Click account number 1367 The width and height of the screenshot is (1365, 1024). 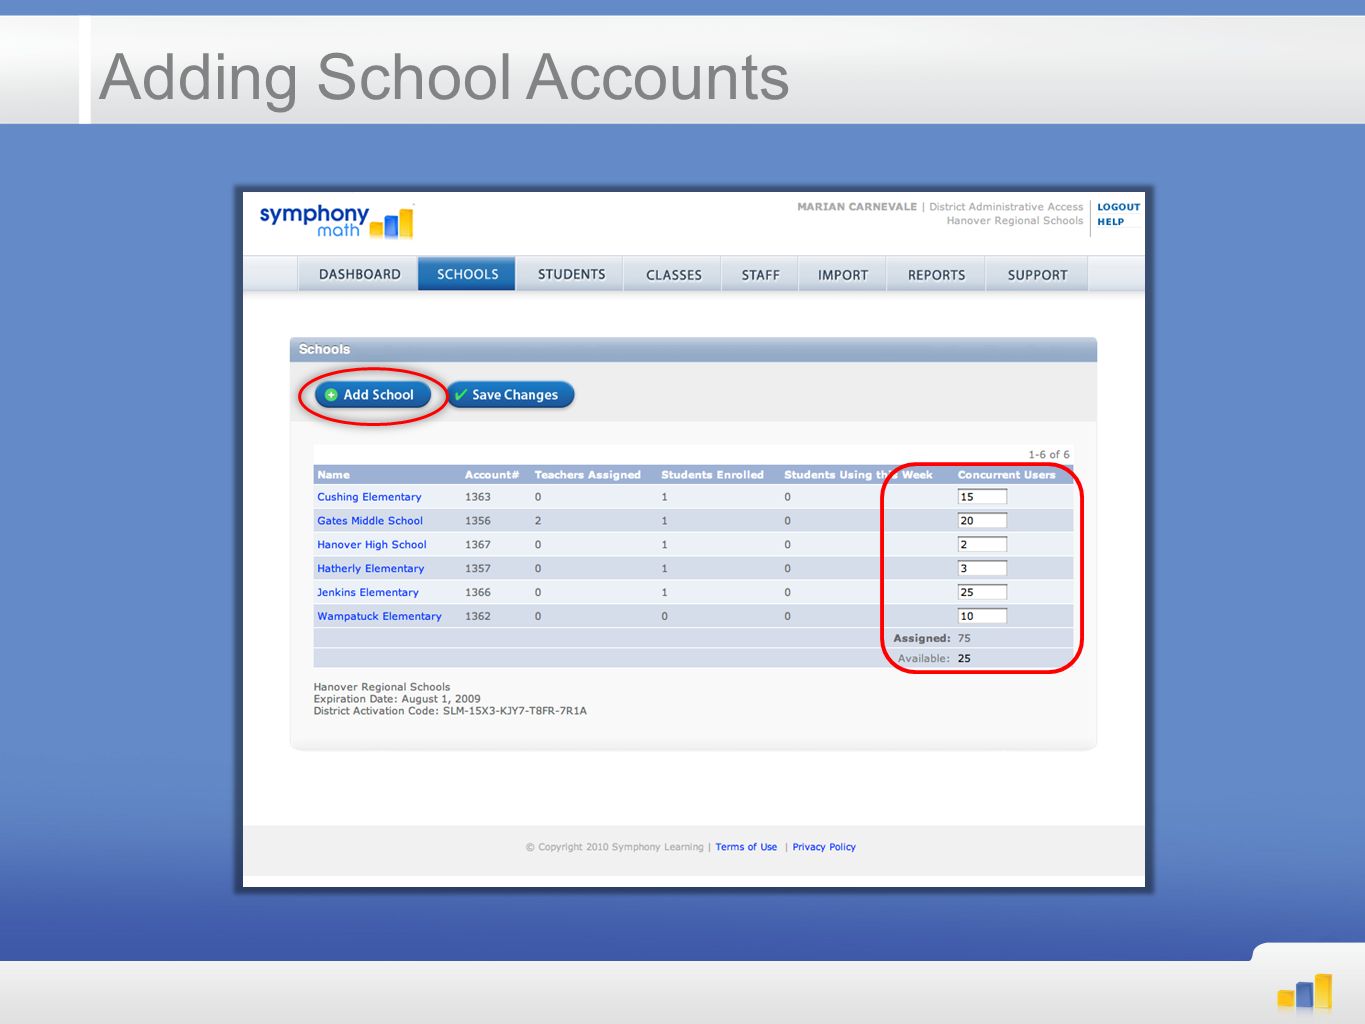coord(478,545)
